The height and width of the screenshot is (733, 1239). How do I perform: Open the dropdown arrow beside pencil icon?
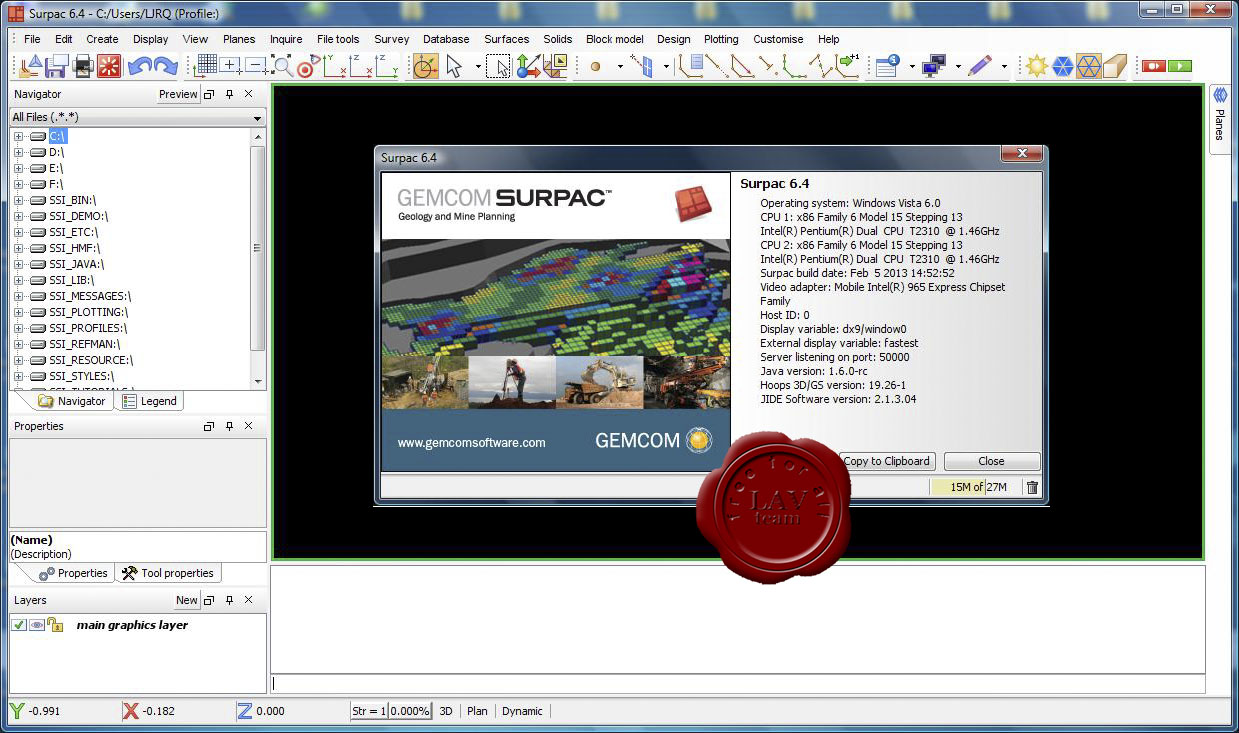pos(1004,67)
